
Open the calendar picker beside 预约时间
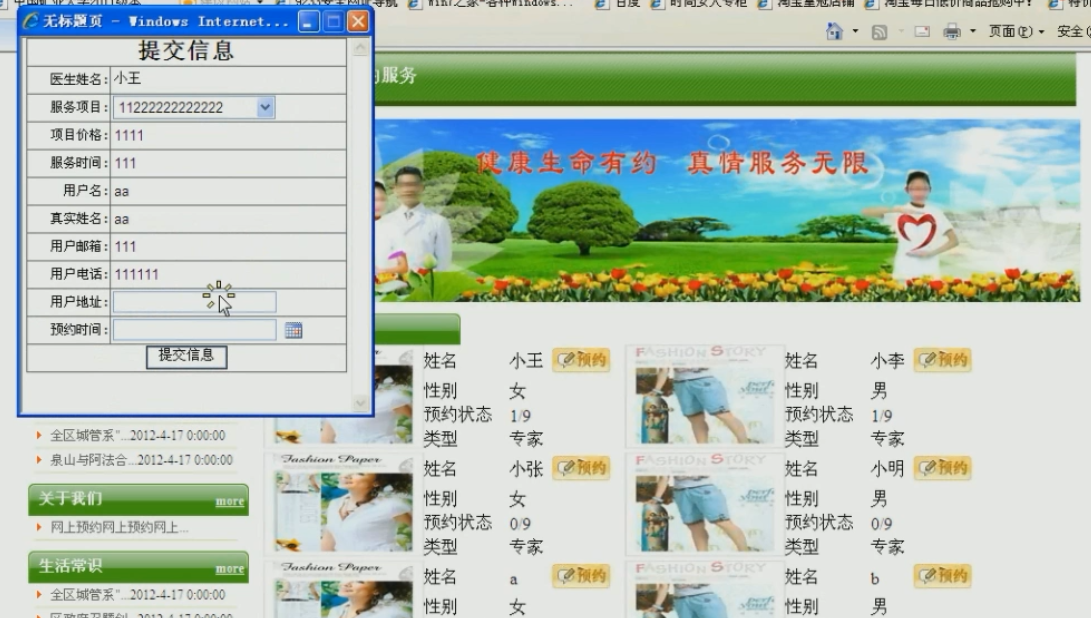coord(294,331)
